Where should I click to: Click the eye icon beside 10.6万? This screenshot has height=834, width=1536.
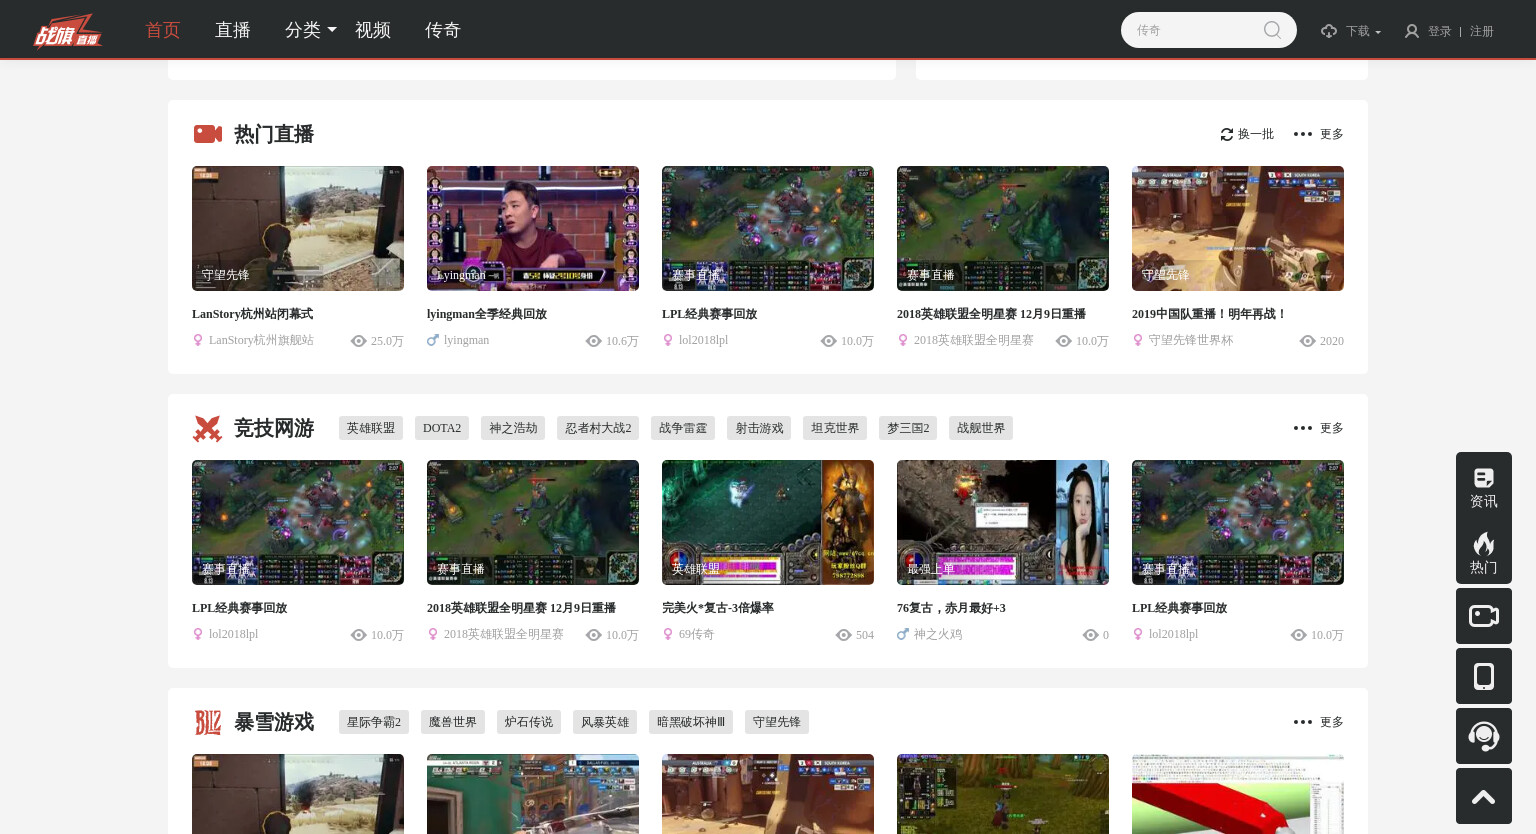tap(594, 341)
